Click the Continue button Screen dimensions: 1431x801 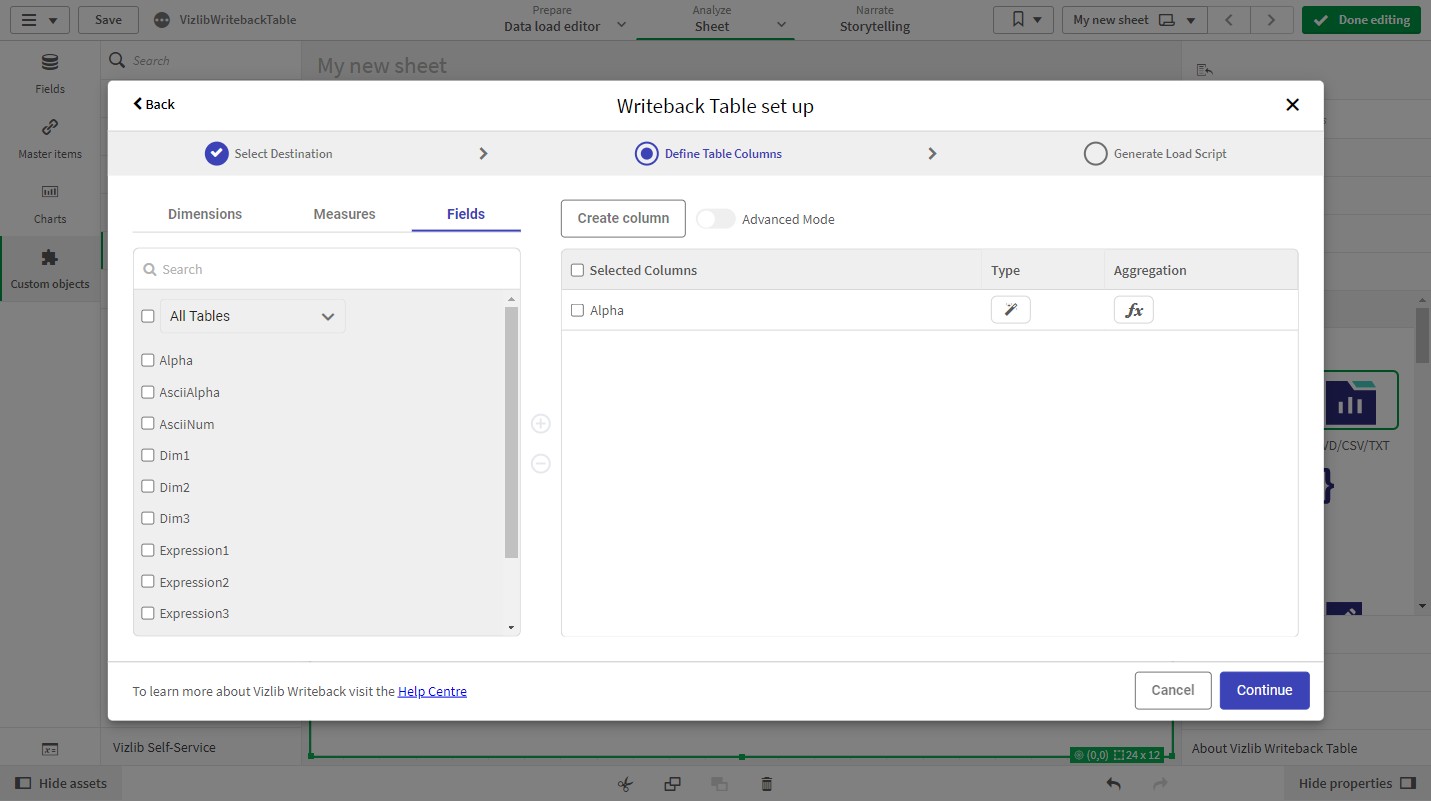pos(1264,690)
